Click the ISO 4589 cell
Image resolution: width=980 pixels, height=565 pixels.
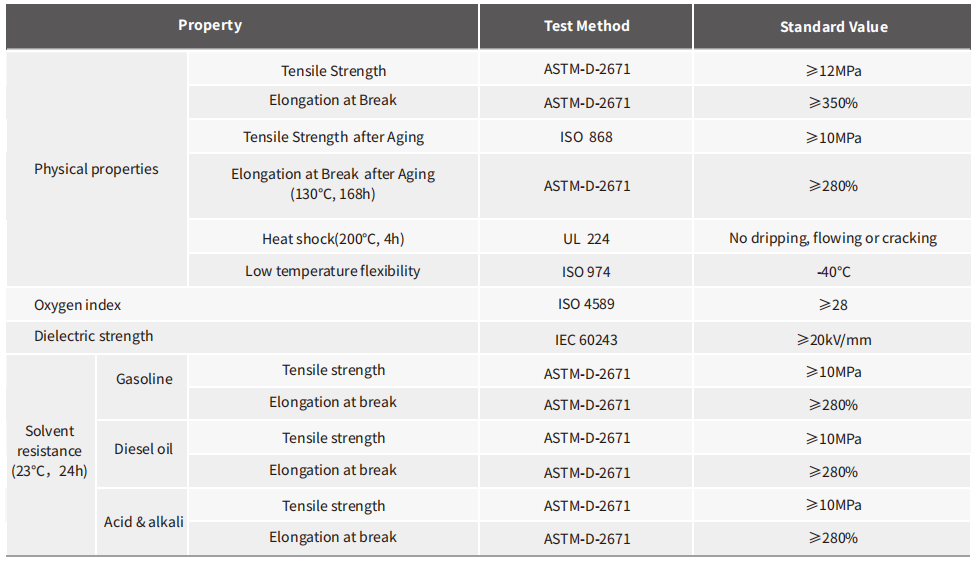(586, 304)
